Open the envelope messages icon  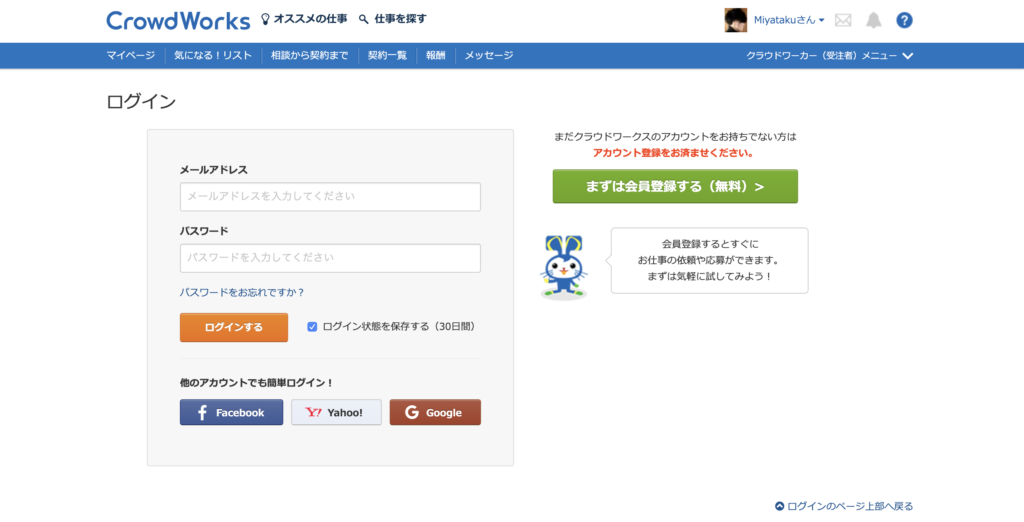(843, 20)
